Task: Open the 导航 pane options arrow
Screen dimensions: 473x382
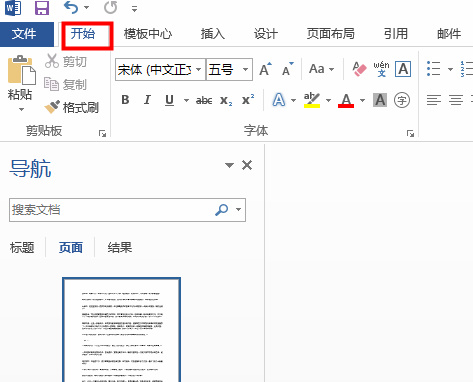Action: coord(229,165)
